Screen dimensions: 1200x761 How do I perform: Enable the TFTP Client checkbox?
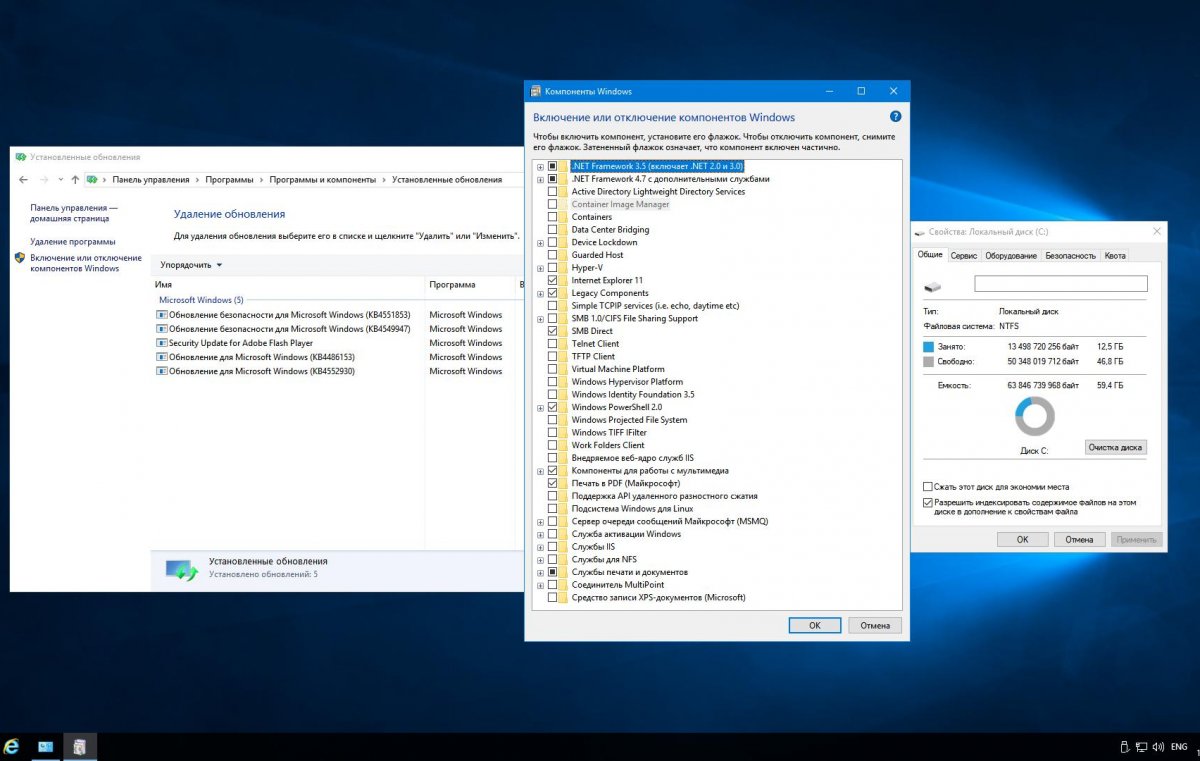coord(552,357)
